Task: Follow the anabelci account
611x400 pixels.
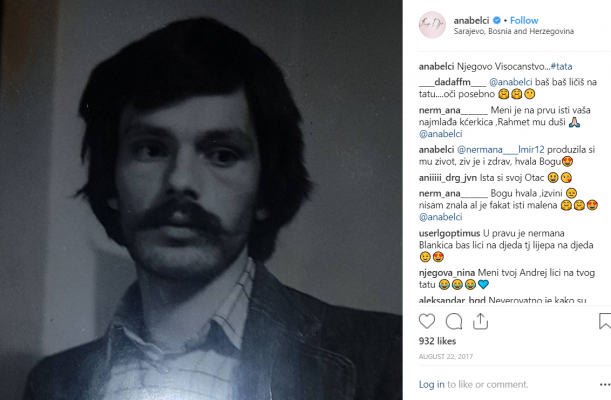Action: pos(524,20)
